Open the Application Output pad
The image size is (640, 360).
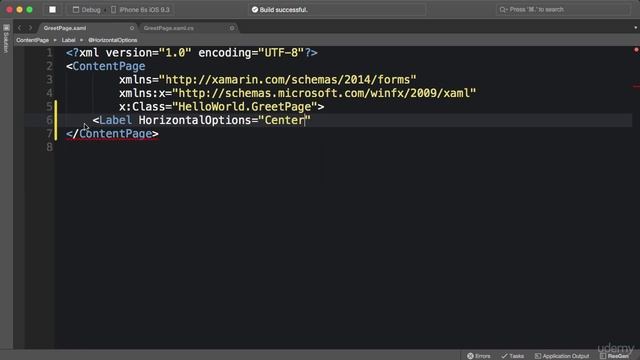click(x=562, y=356)
